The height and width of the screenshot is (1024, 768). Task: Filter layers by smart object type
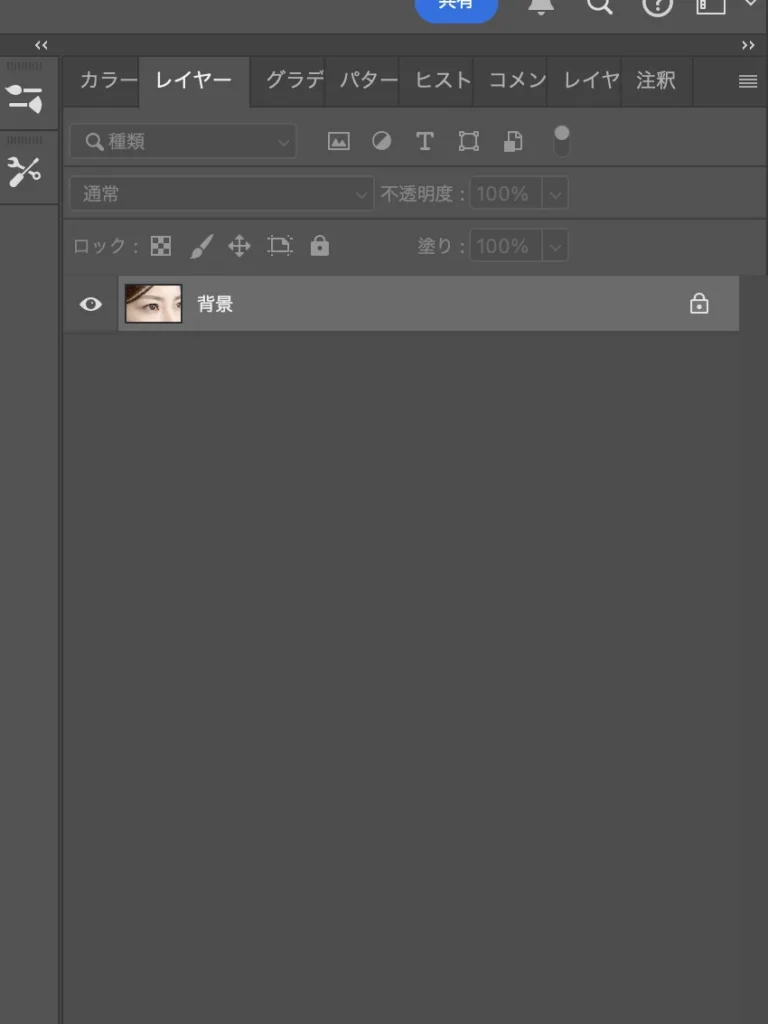pyautogui.click(x=512, y=142)
